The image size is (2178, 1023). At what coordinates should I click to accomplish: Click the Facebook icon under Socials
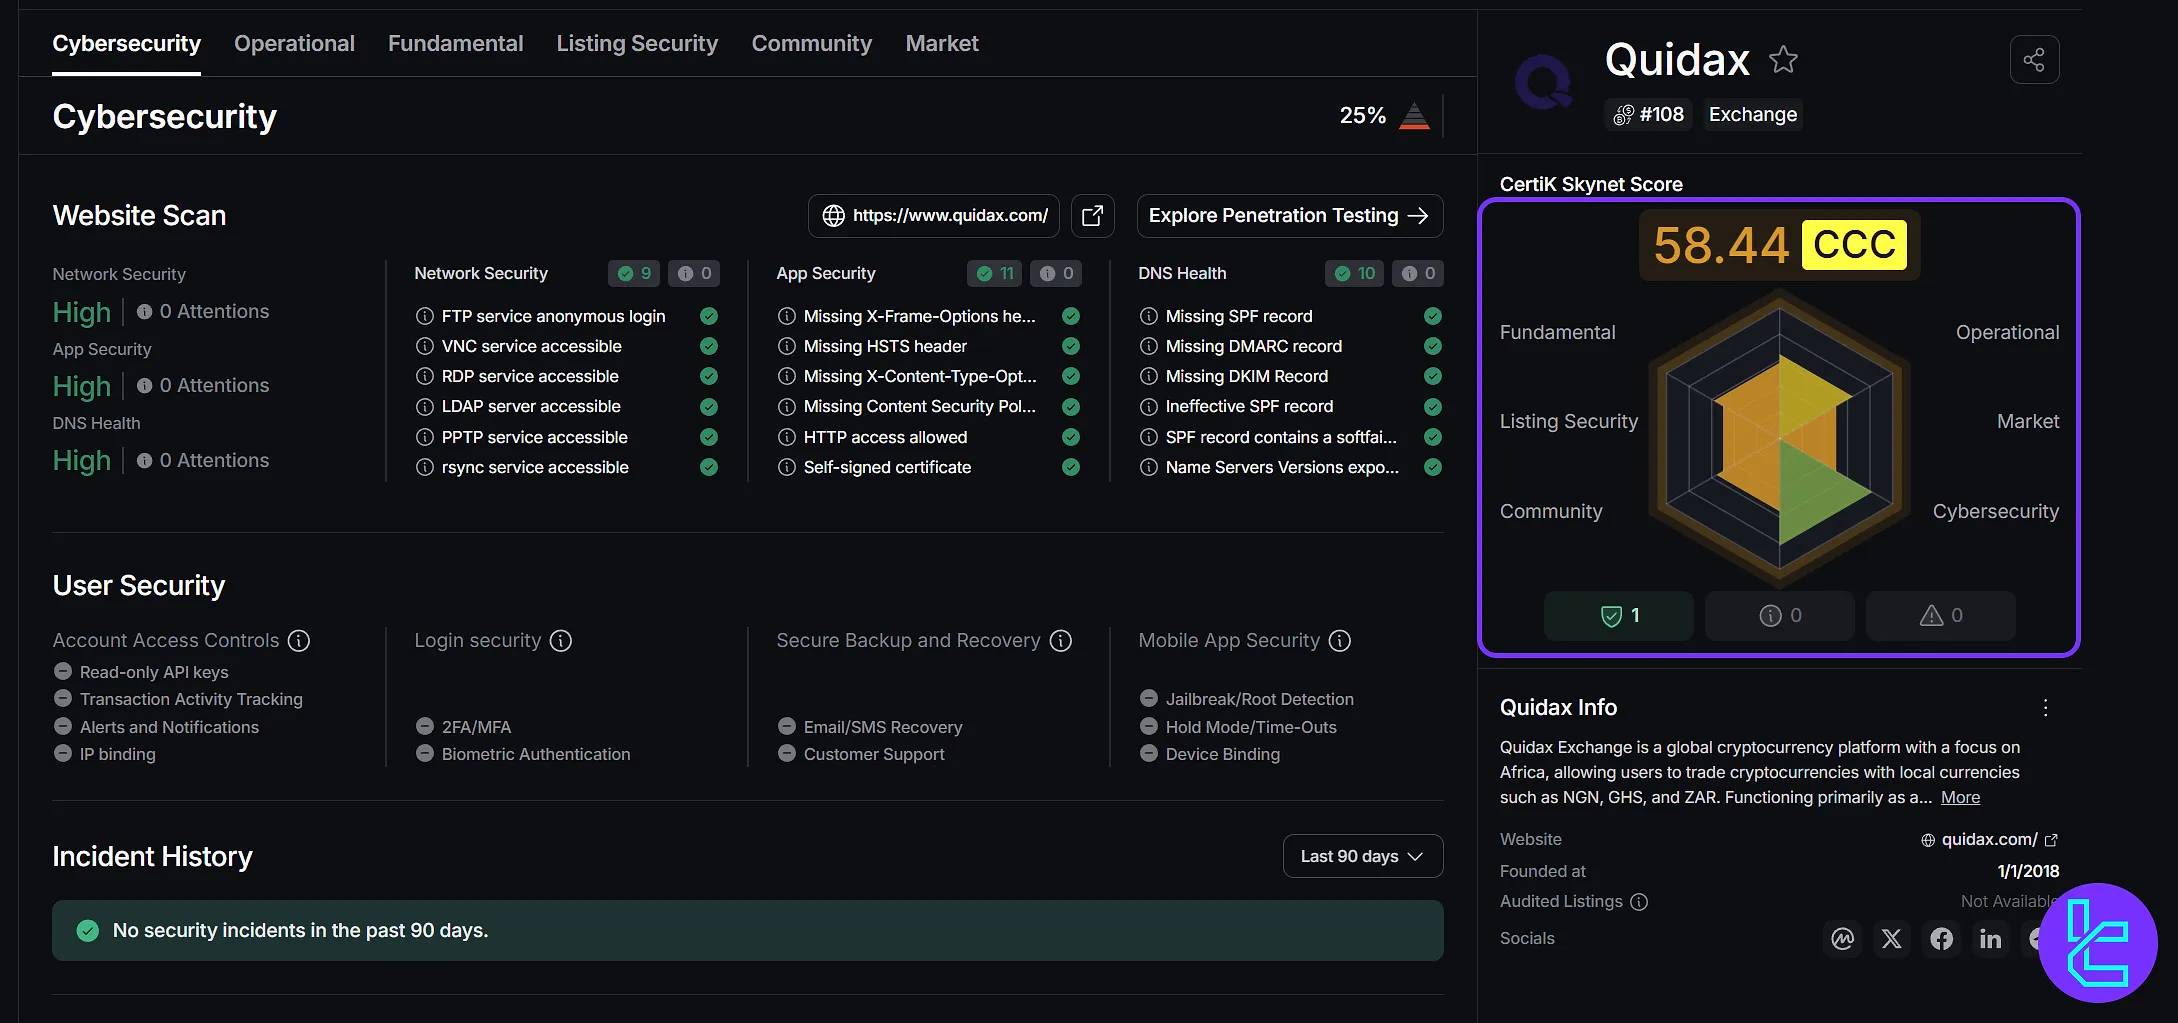click(1941, 939)
